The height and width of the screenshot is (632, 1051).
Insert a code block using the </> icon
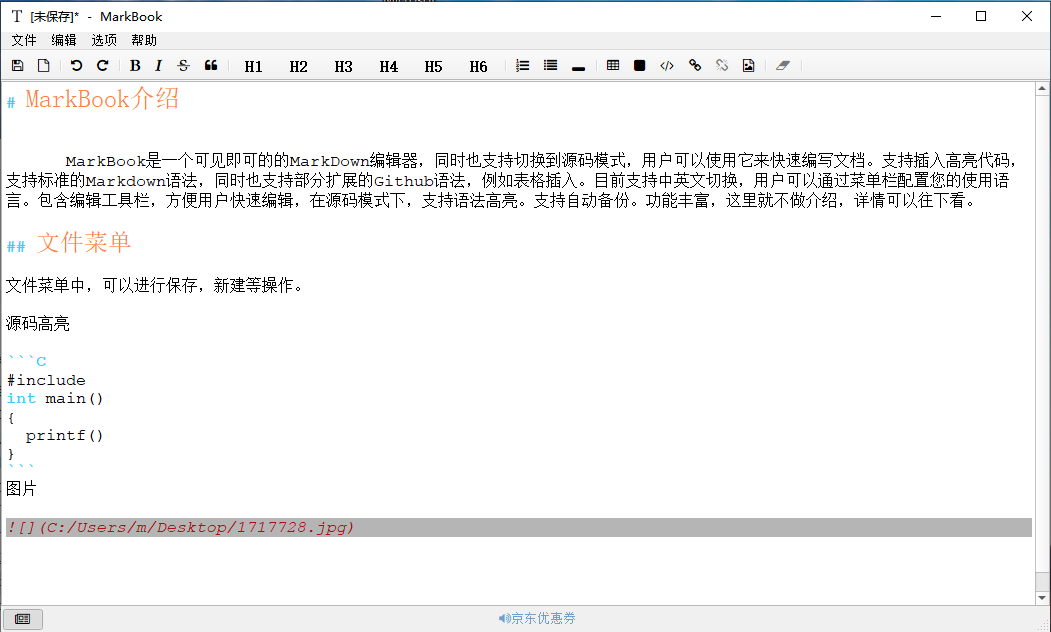(x=667, y=66)
